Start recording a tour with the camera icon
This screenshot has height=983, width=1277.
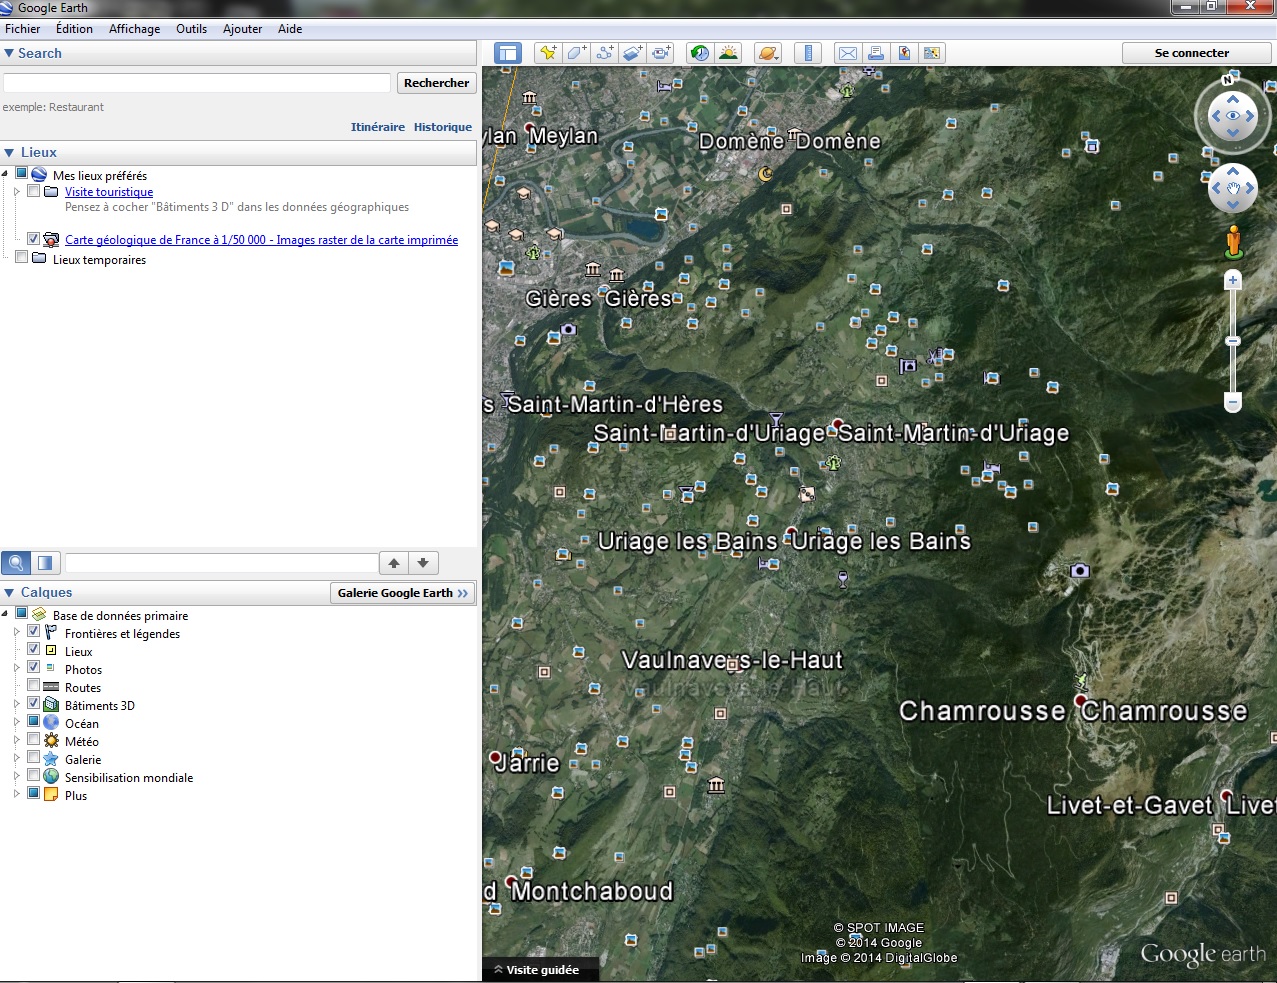tap(661, 53)
